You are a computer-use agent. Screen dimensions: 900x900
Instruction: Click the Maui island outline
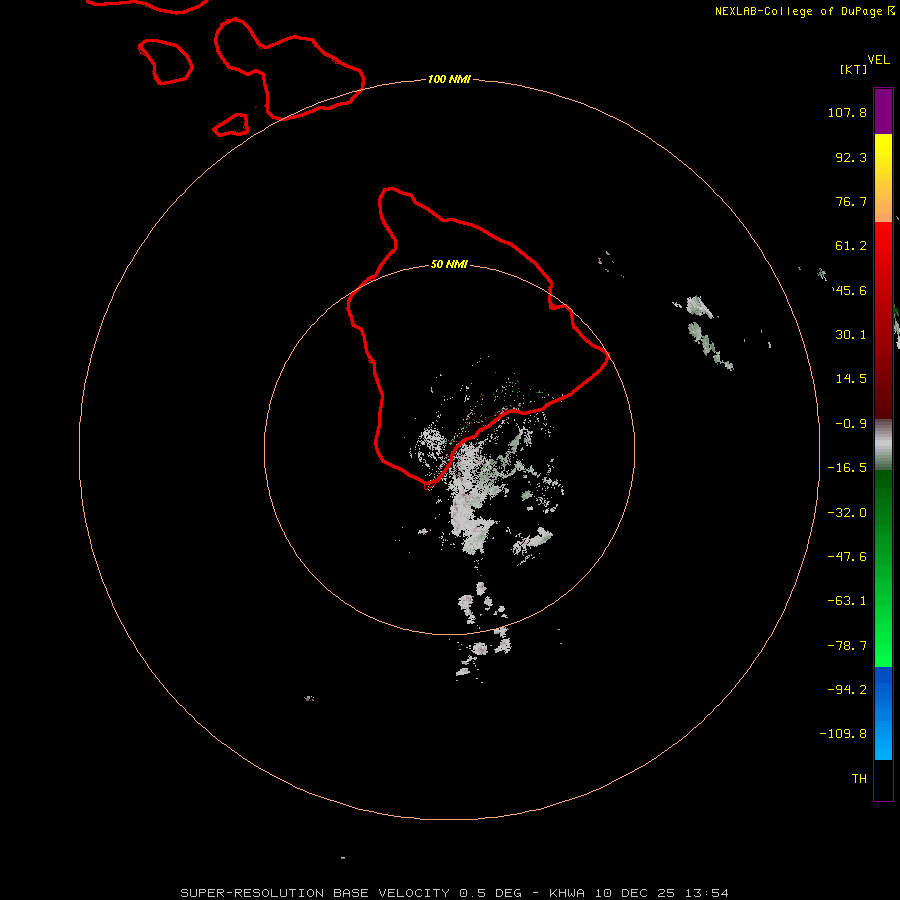coord(290,69)
